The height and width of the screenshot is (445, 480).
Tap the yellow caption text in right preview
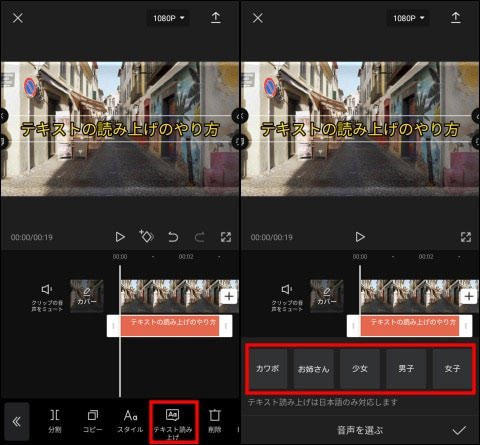360,129
